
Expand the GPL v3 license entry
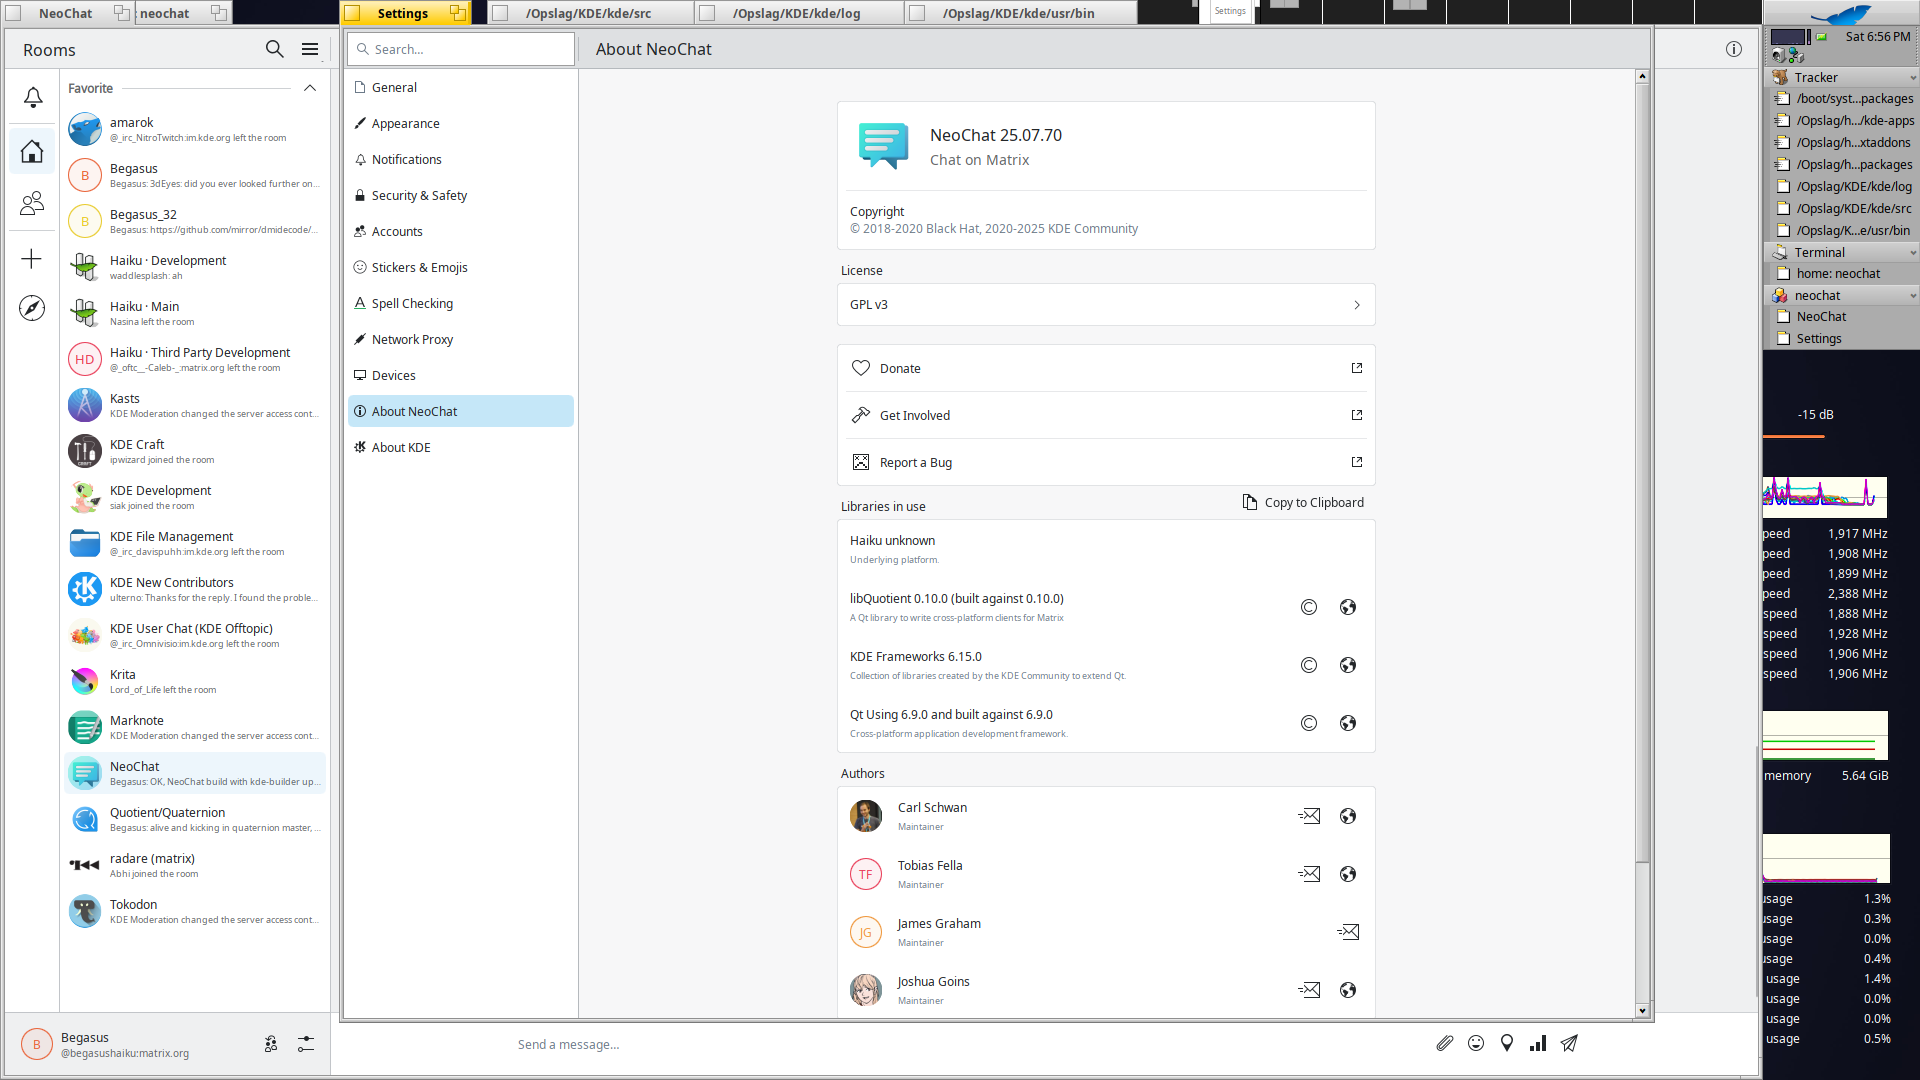tap(1105, 305)
